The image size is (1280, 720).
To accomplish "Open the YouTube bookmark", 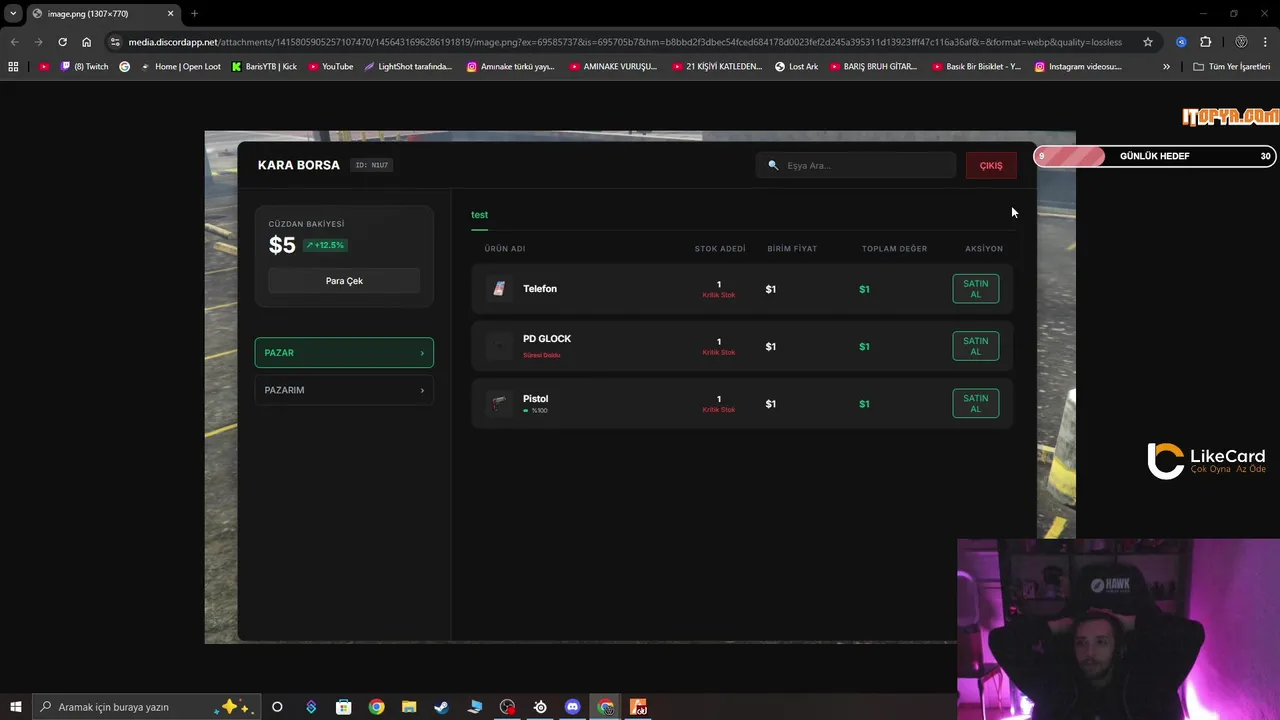I will pos(331,67).
